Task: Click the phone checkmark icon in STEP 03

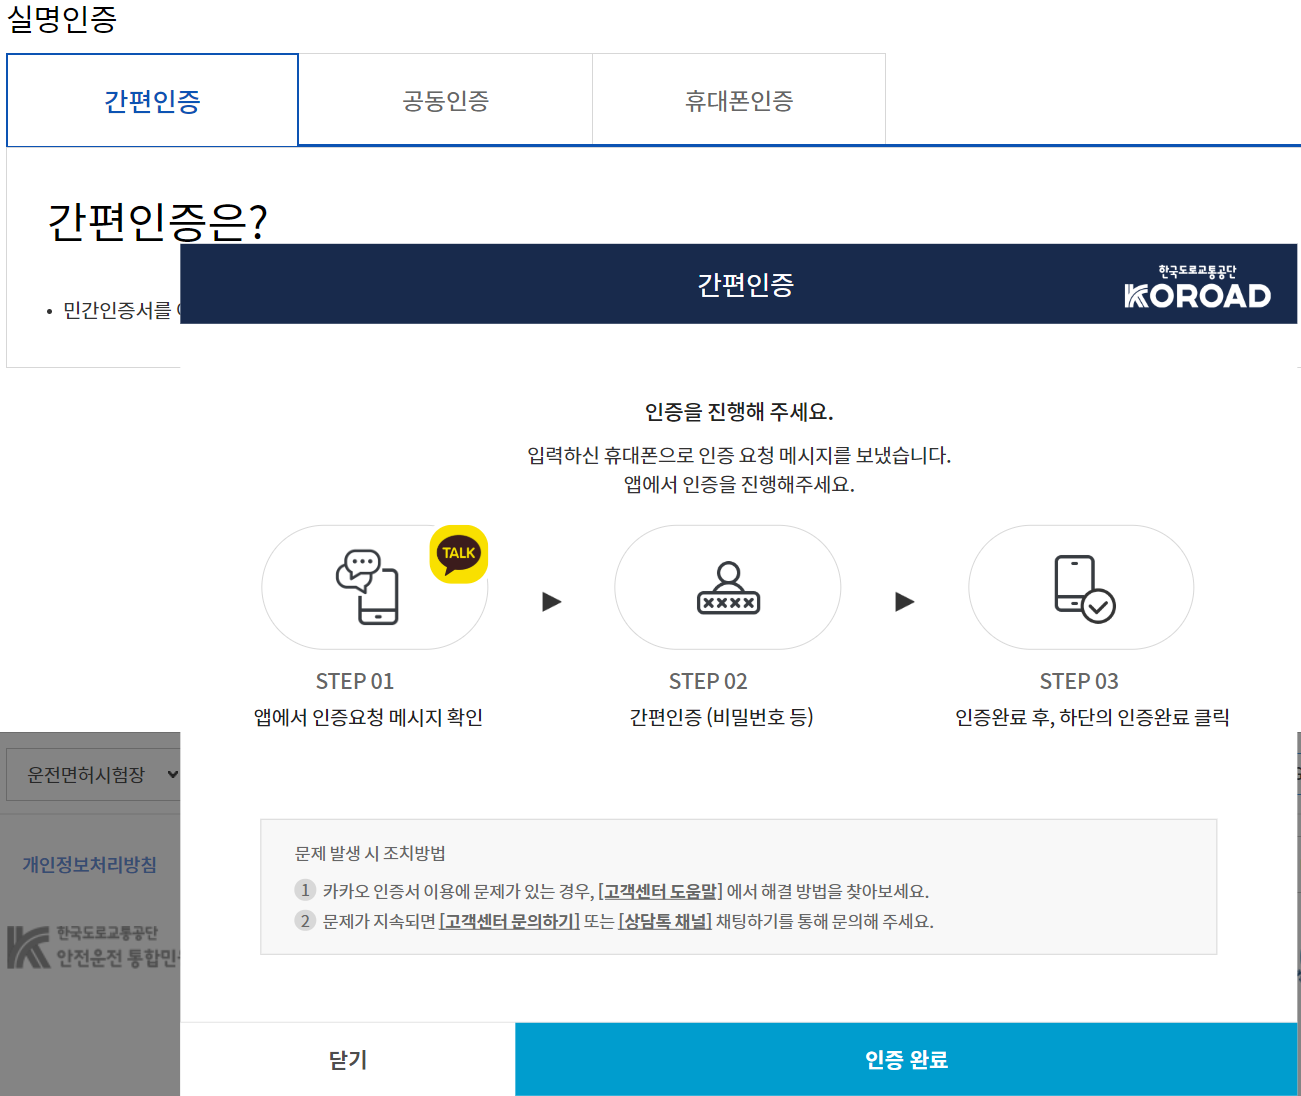Action: pyautogui.click(x=1085, y=589)
